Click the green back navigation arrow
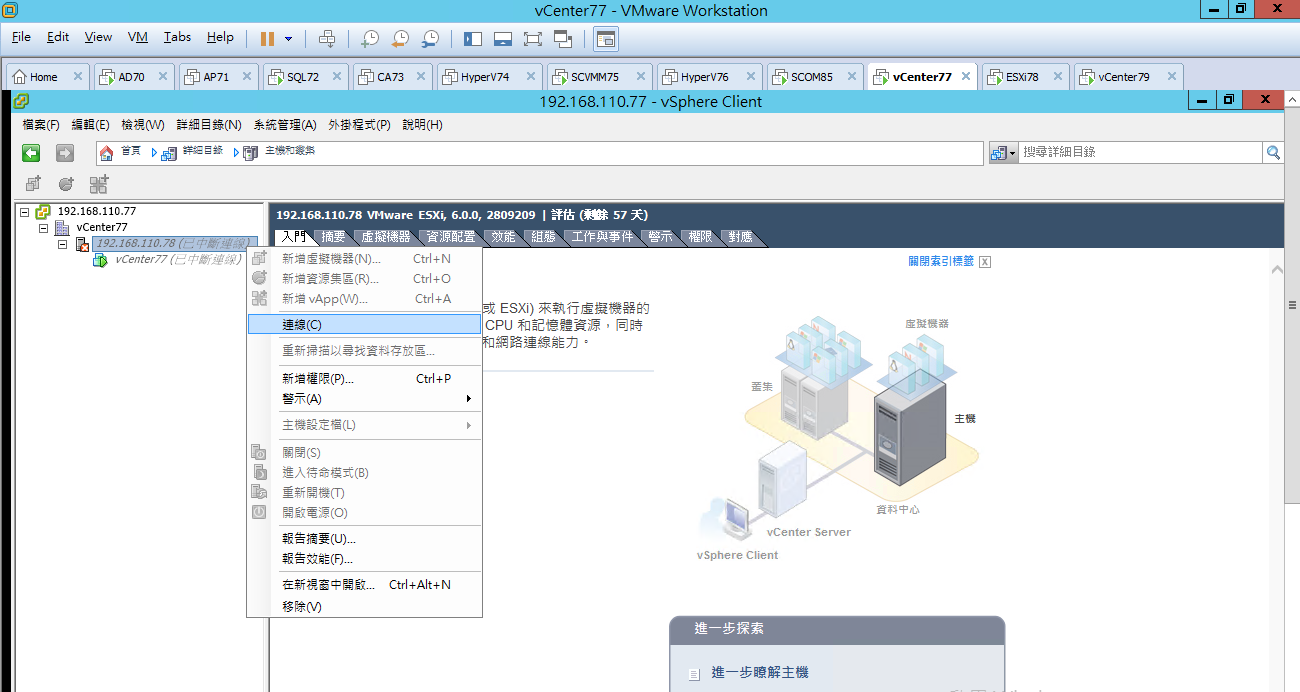This screenshot has width=1300, height=692. point(31,153)
